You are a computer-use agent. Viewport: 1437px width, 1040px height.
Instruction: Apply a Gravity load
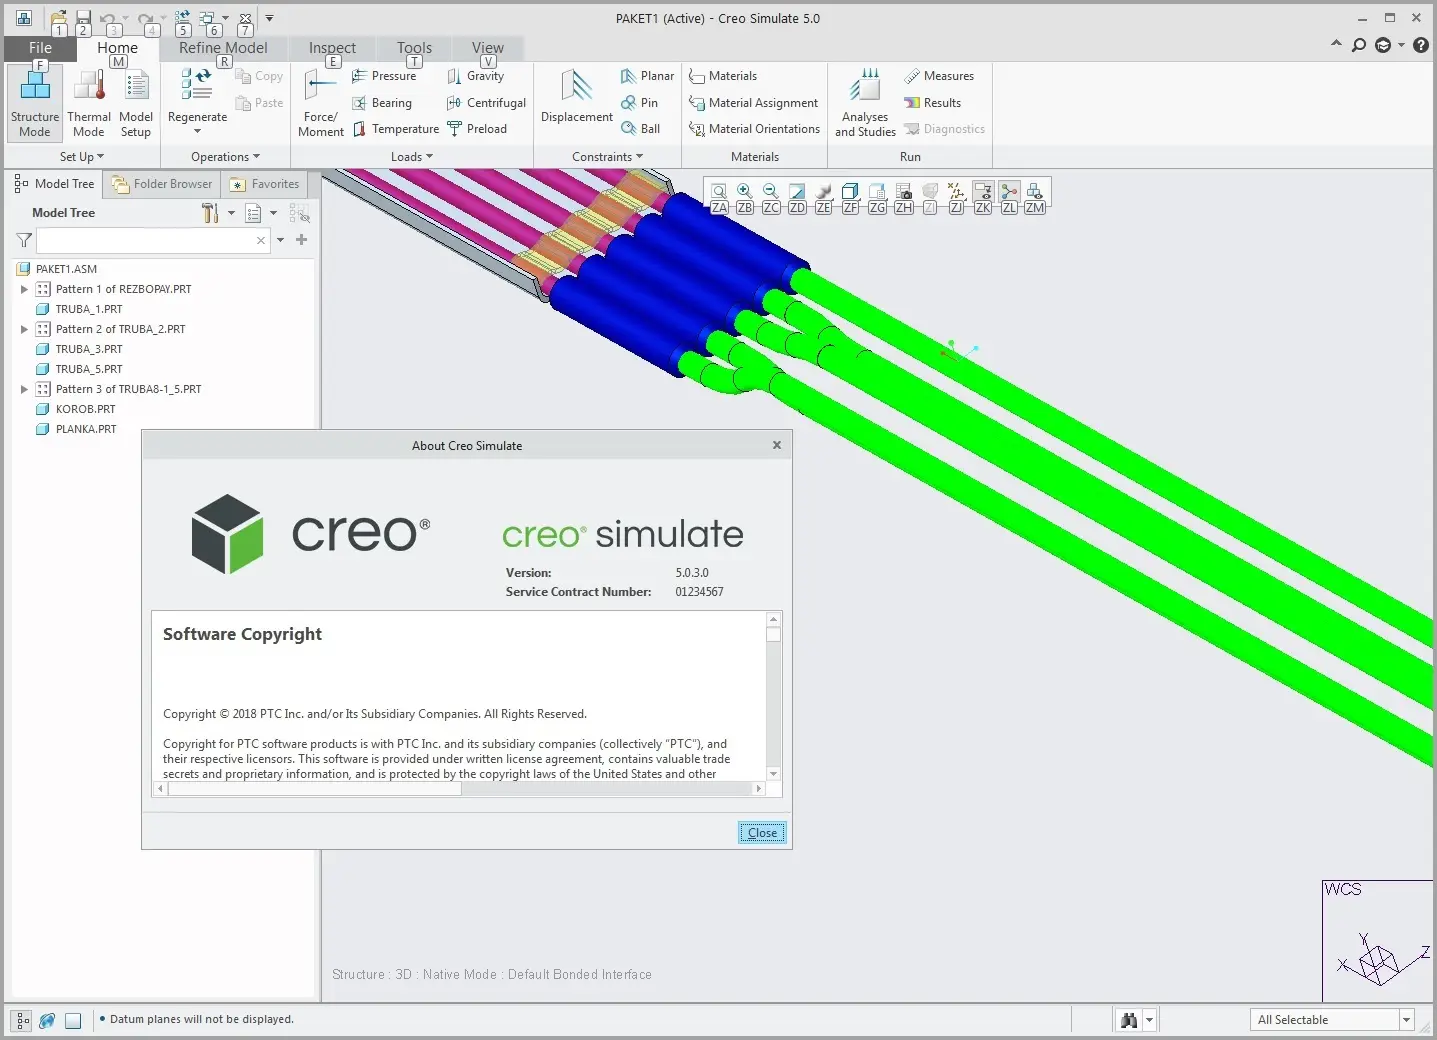pos(476,76)
